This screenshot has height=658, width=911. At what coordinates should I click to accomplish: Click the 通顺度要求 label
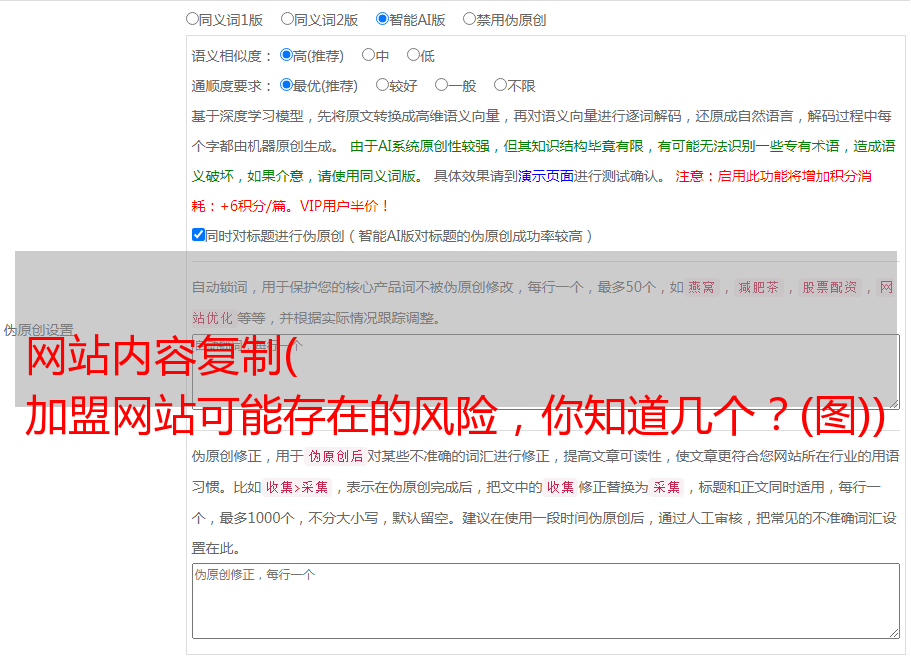(232, 86)
